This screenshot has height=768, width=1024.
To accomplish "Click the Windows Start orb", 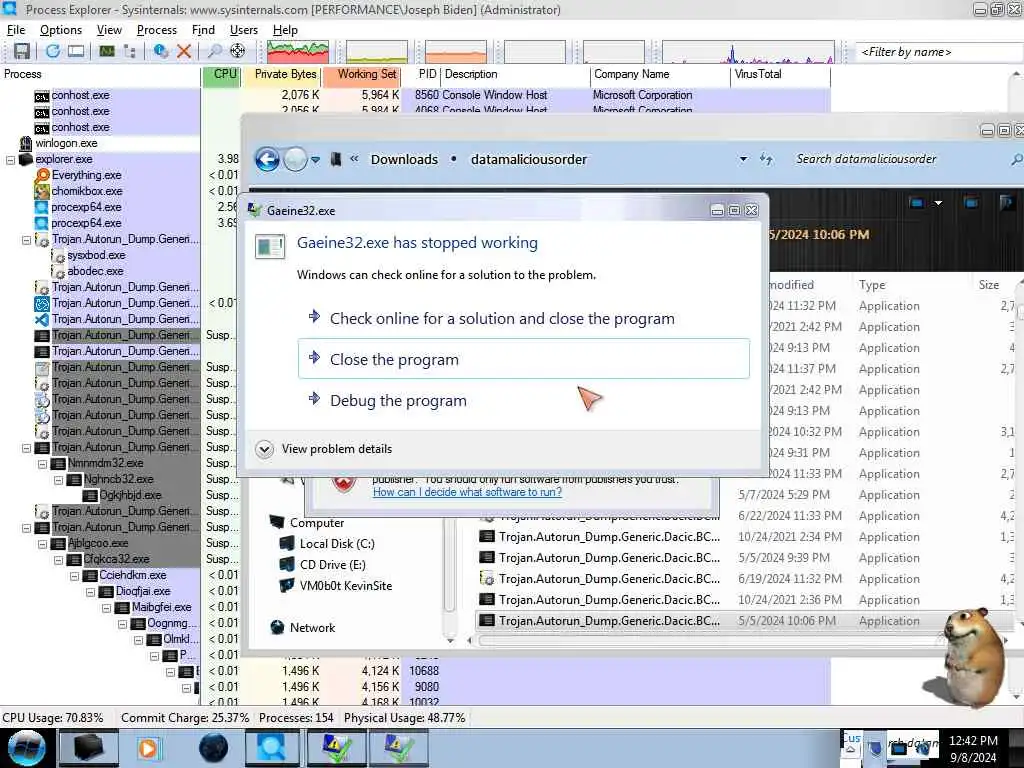I will point(27,748).
